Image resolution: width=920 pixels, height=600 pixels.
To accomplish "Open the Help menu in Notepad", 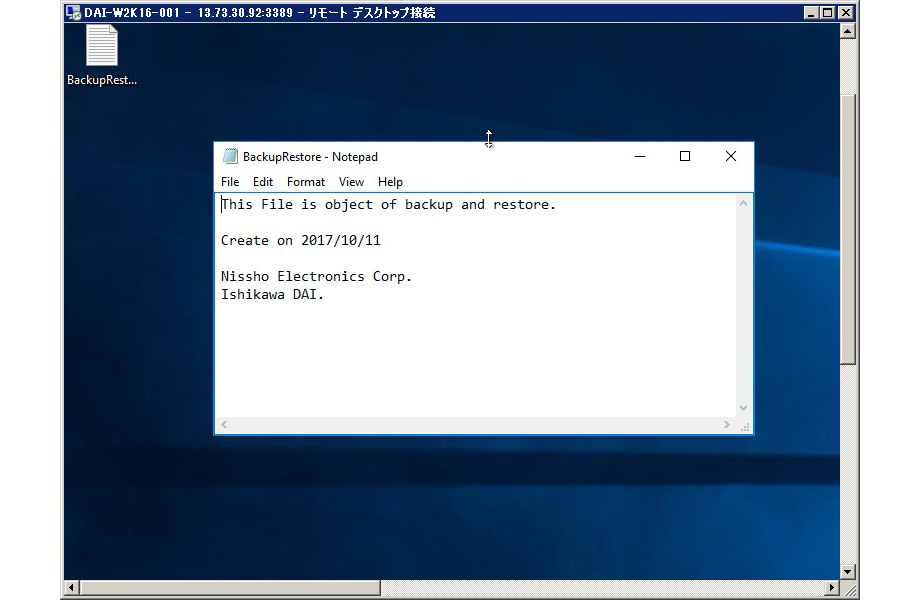I will (x=390, y=182).
